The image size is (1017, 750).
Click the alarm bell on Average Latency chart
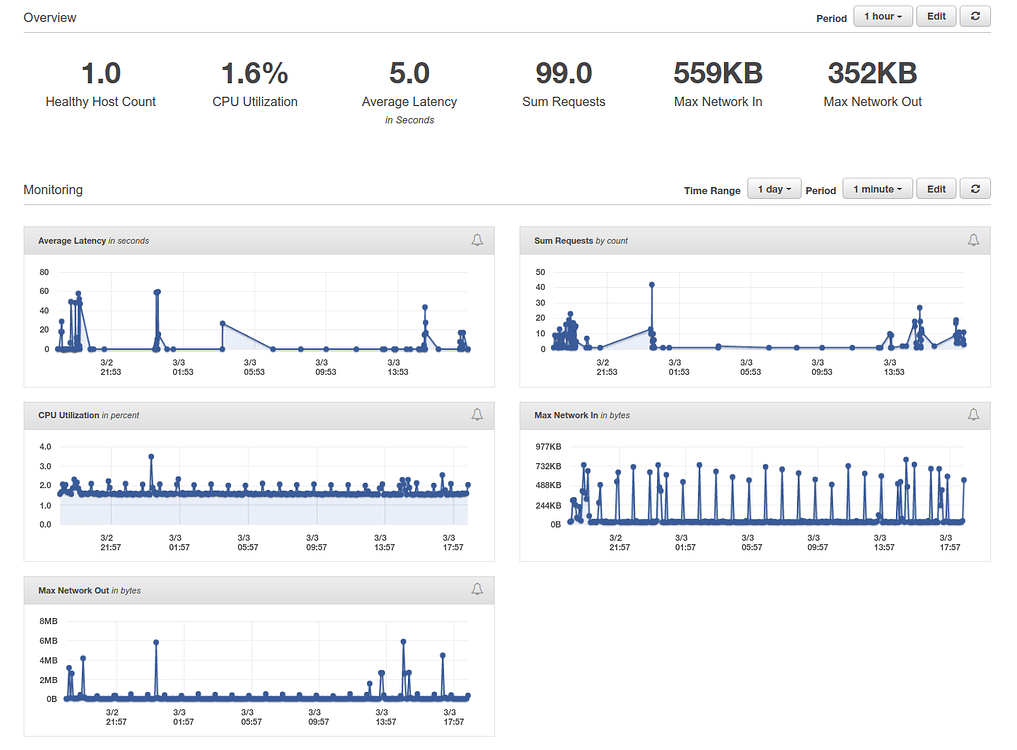476,240
